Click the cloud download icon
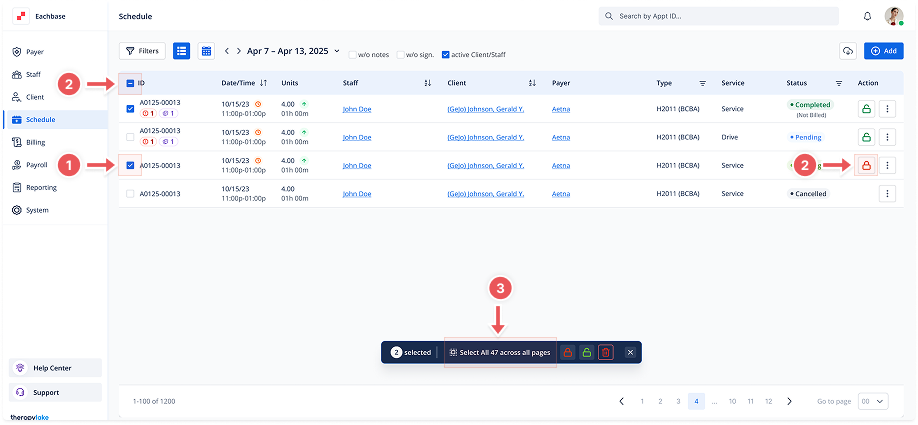The width and height of the screenshot is (918, 425). point(848,51)
